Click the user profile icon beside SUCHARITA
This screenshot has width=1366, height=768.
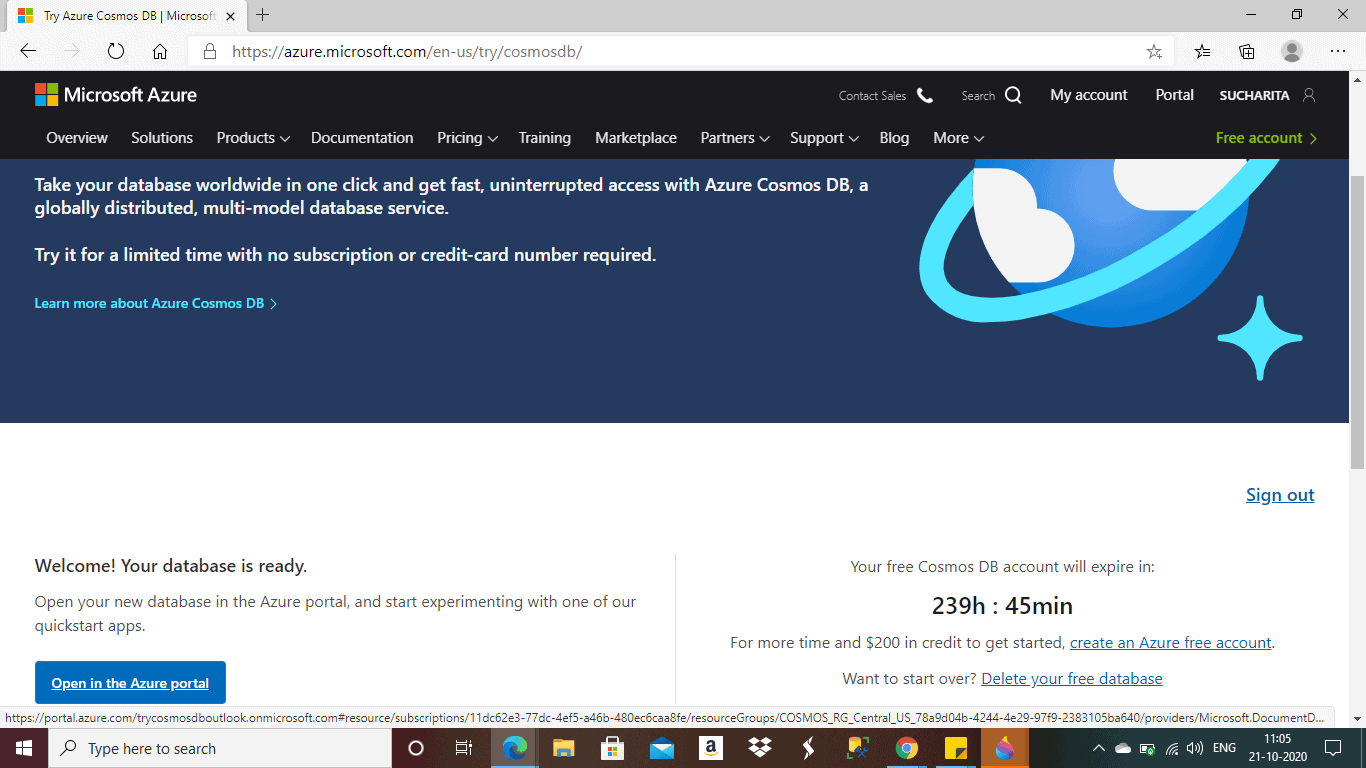click(1309, 95)
